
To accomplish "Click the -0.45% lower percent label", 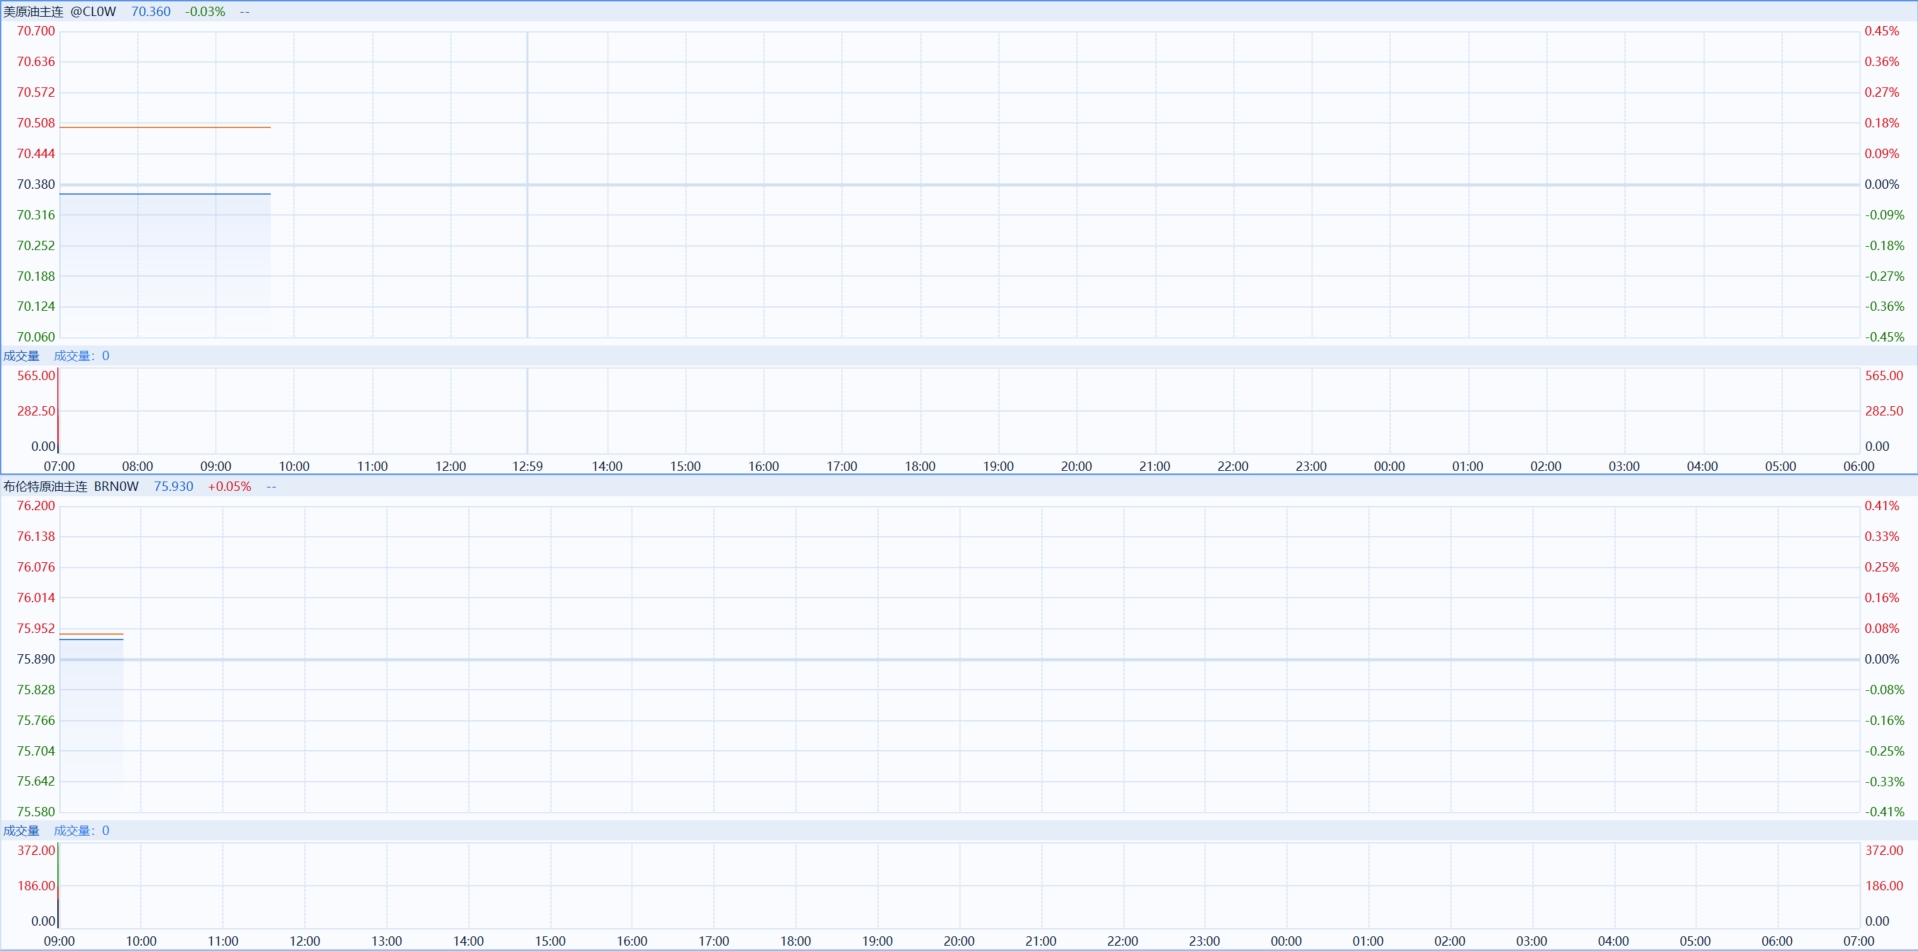I will click(1884, 337).
